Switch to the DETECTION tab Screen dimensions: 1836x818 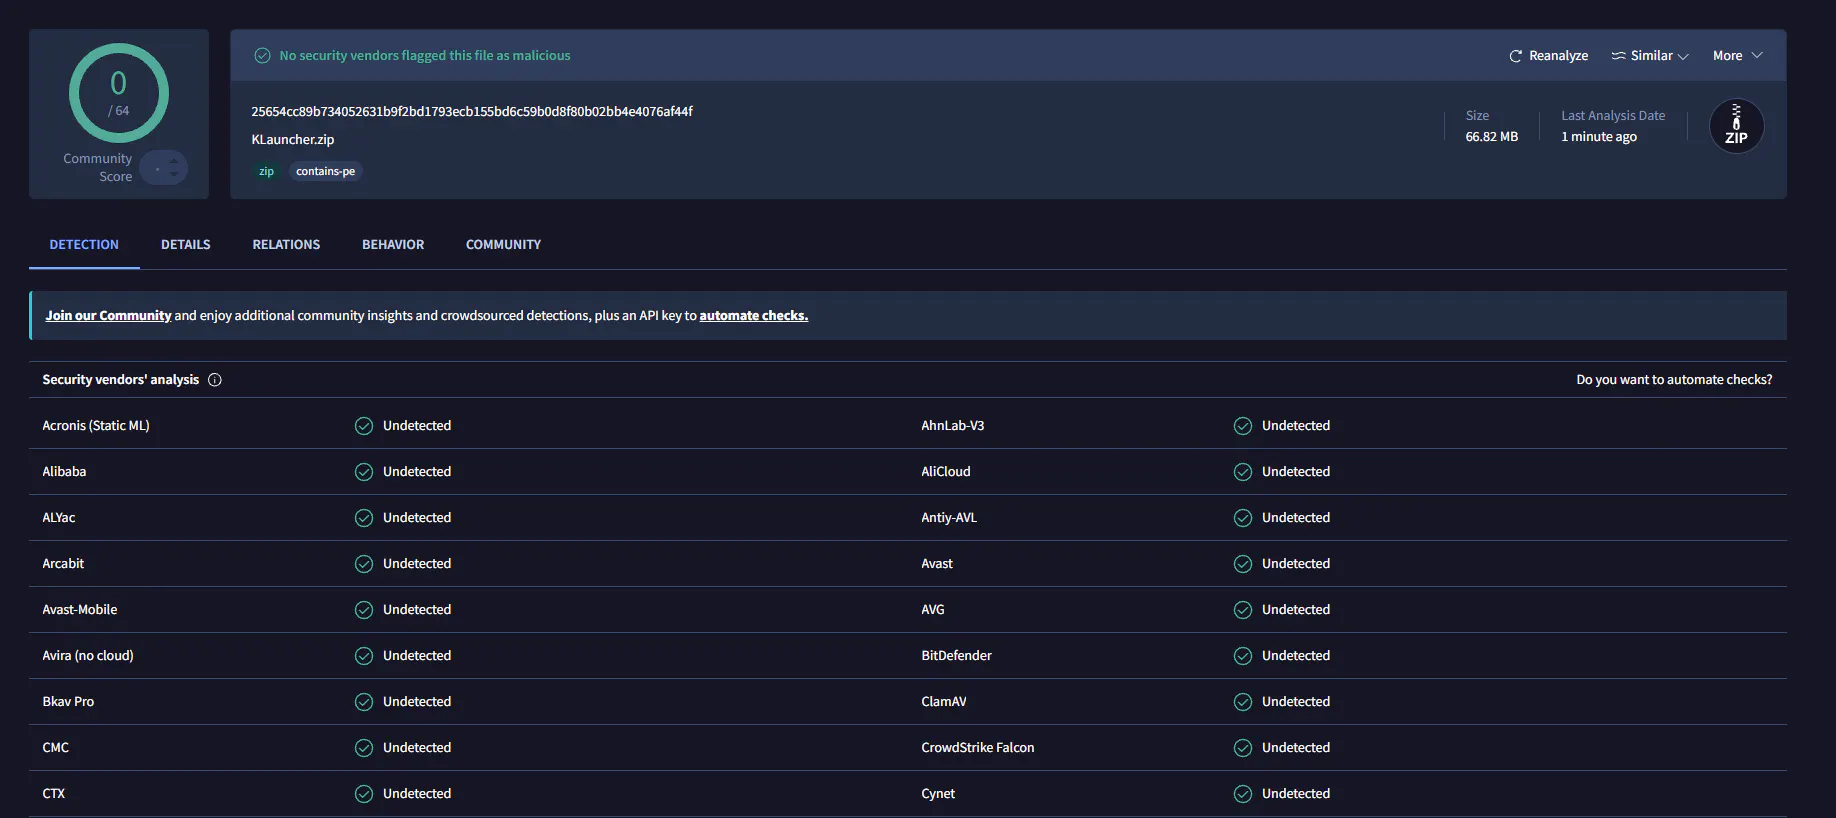[x=84, y=245]
